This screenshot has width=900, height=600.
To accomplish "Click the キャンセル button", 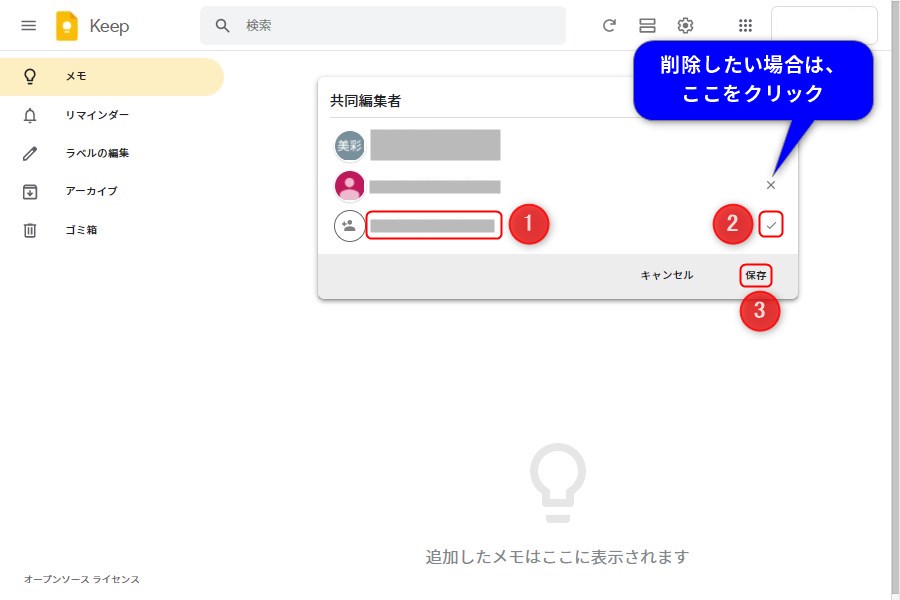I will (x=666, y=275).
